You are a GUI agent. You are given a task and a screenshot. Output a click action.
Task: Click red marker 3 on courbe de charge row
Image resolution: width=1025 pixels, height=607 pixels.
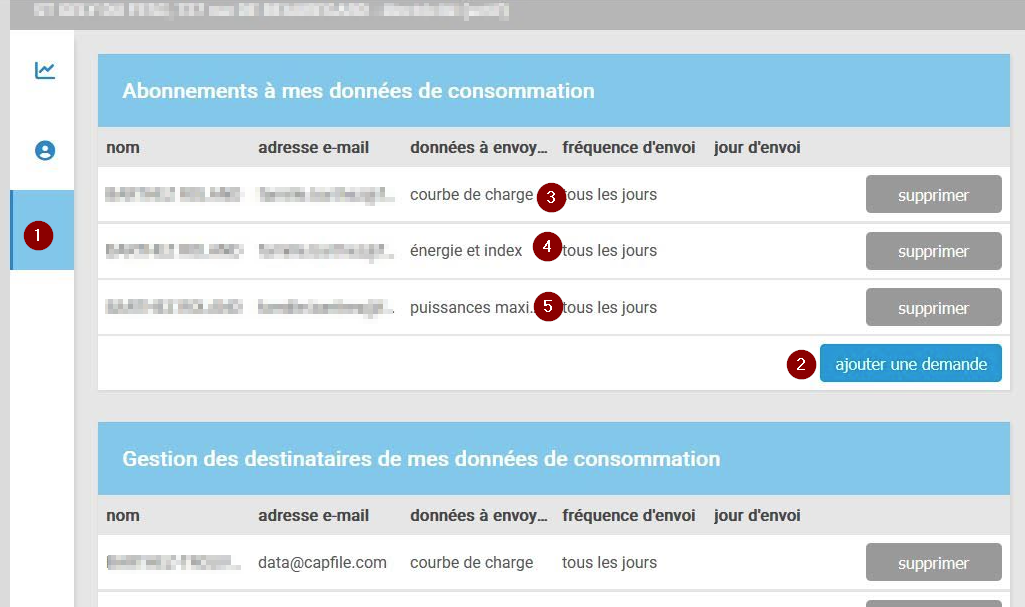[551, 198]
